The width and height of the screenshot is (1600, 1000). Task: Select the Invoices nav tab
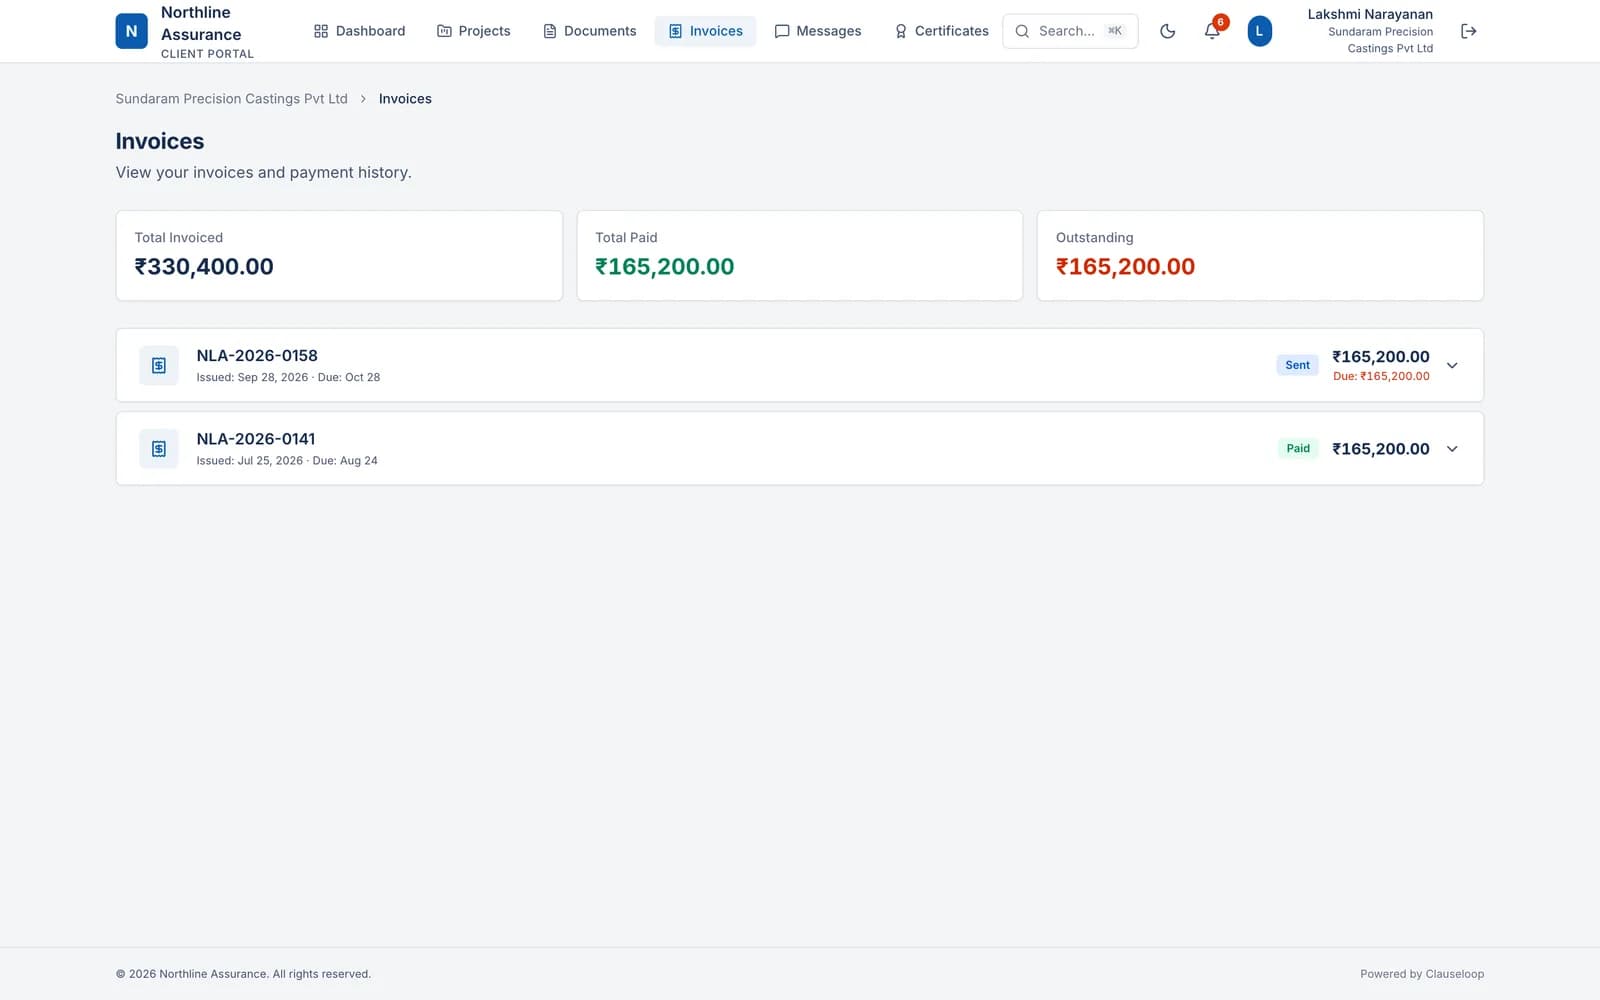pyautogui.click(x=706, y=31)
